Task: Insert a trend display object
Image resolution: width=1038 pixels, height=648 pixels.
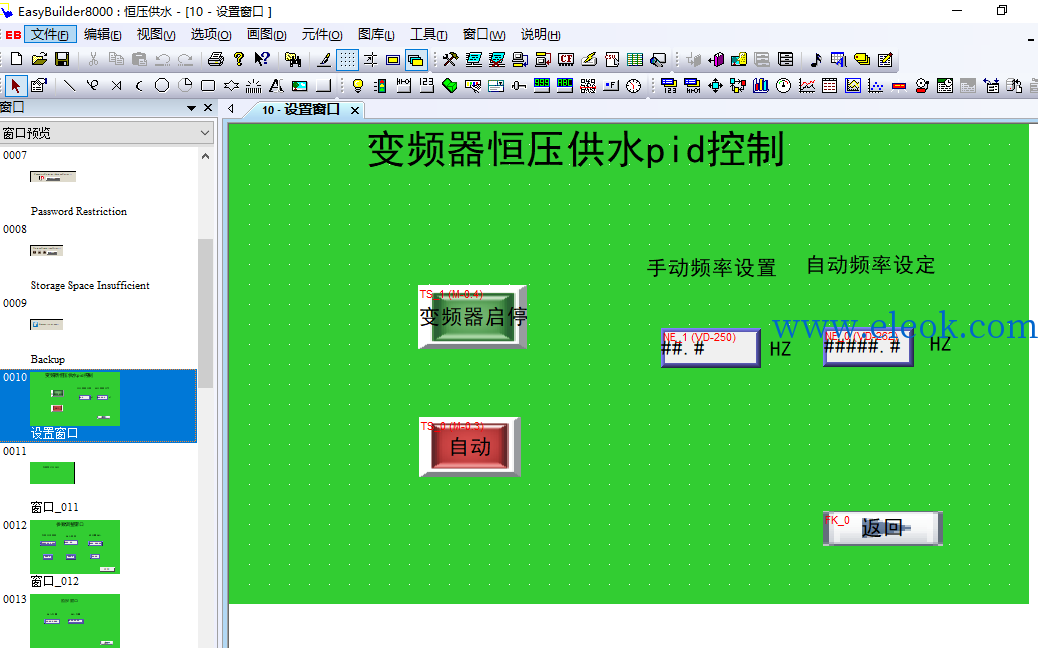Action: [806, 85]
